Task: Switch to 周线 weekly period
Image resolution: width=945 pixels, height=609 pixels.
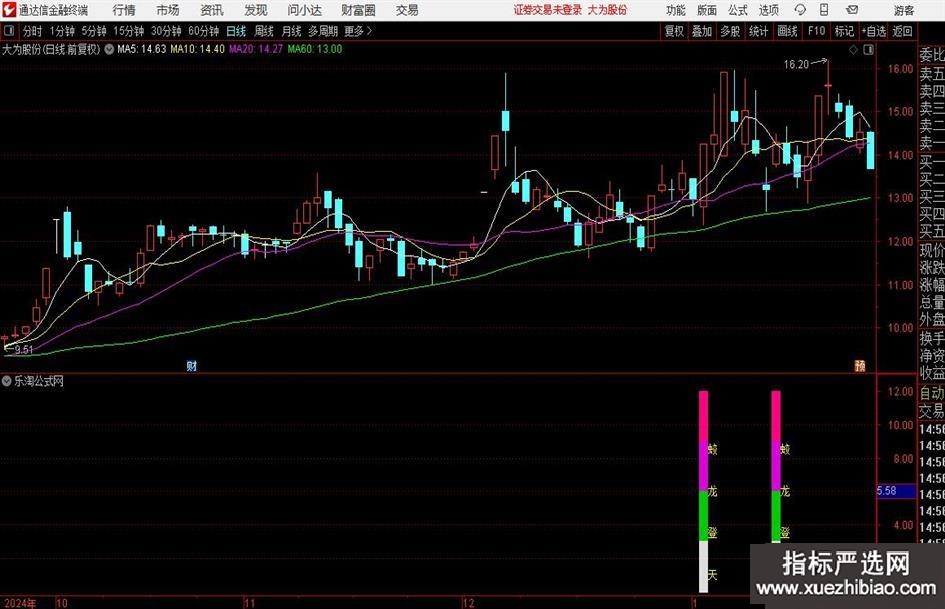Action: (x=264, y=31)
